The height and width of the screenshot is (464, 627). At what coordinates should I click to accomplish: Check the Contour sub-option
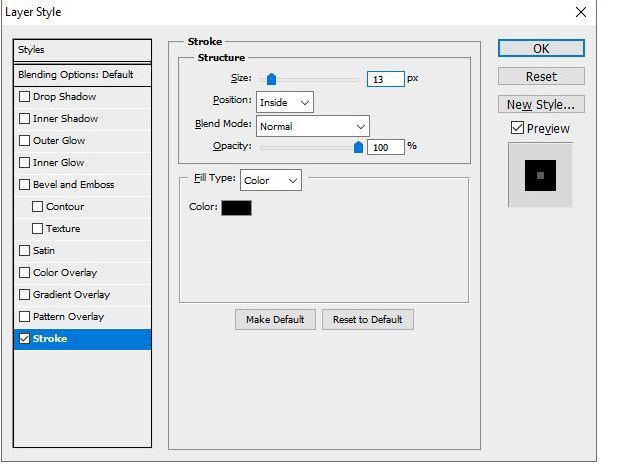coord(38,207)
